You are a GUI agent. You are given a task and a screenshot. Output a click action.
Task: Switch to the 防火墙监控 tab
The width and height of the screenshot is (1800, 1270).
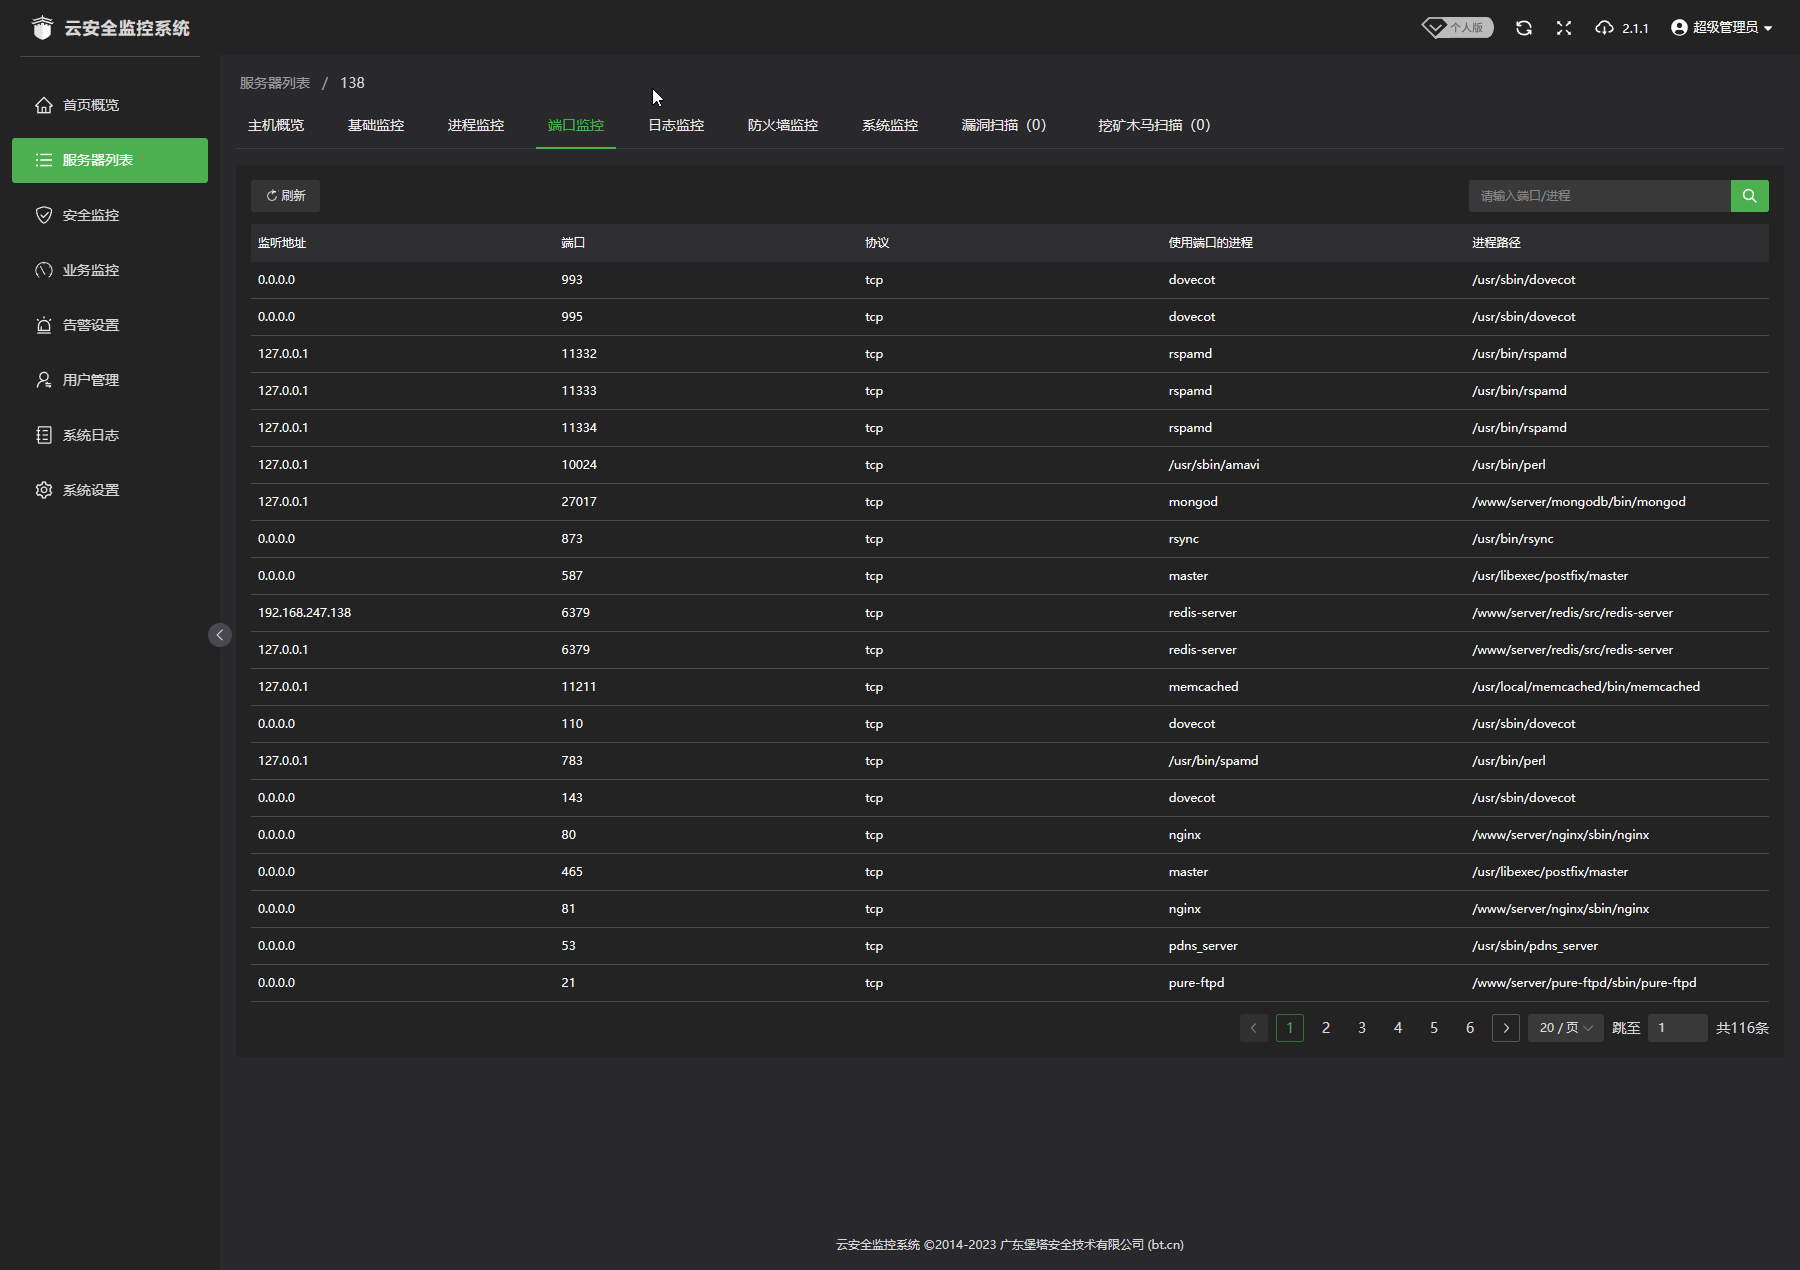pyautogui.click(x=782, y=125)
